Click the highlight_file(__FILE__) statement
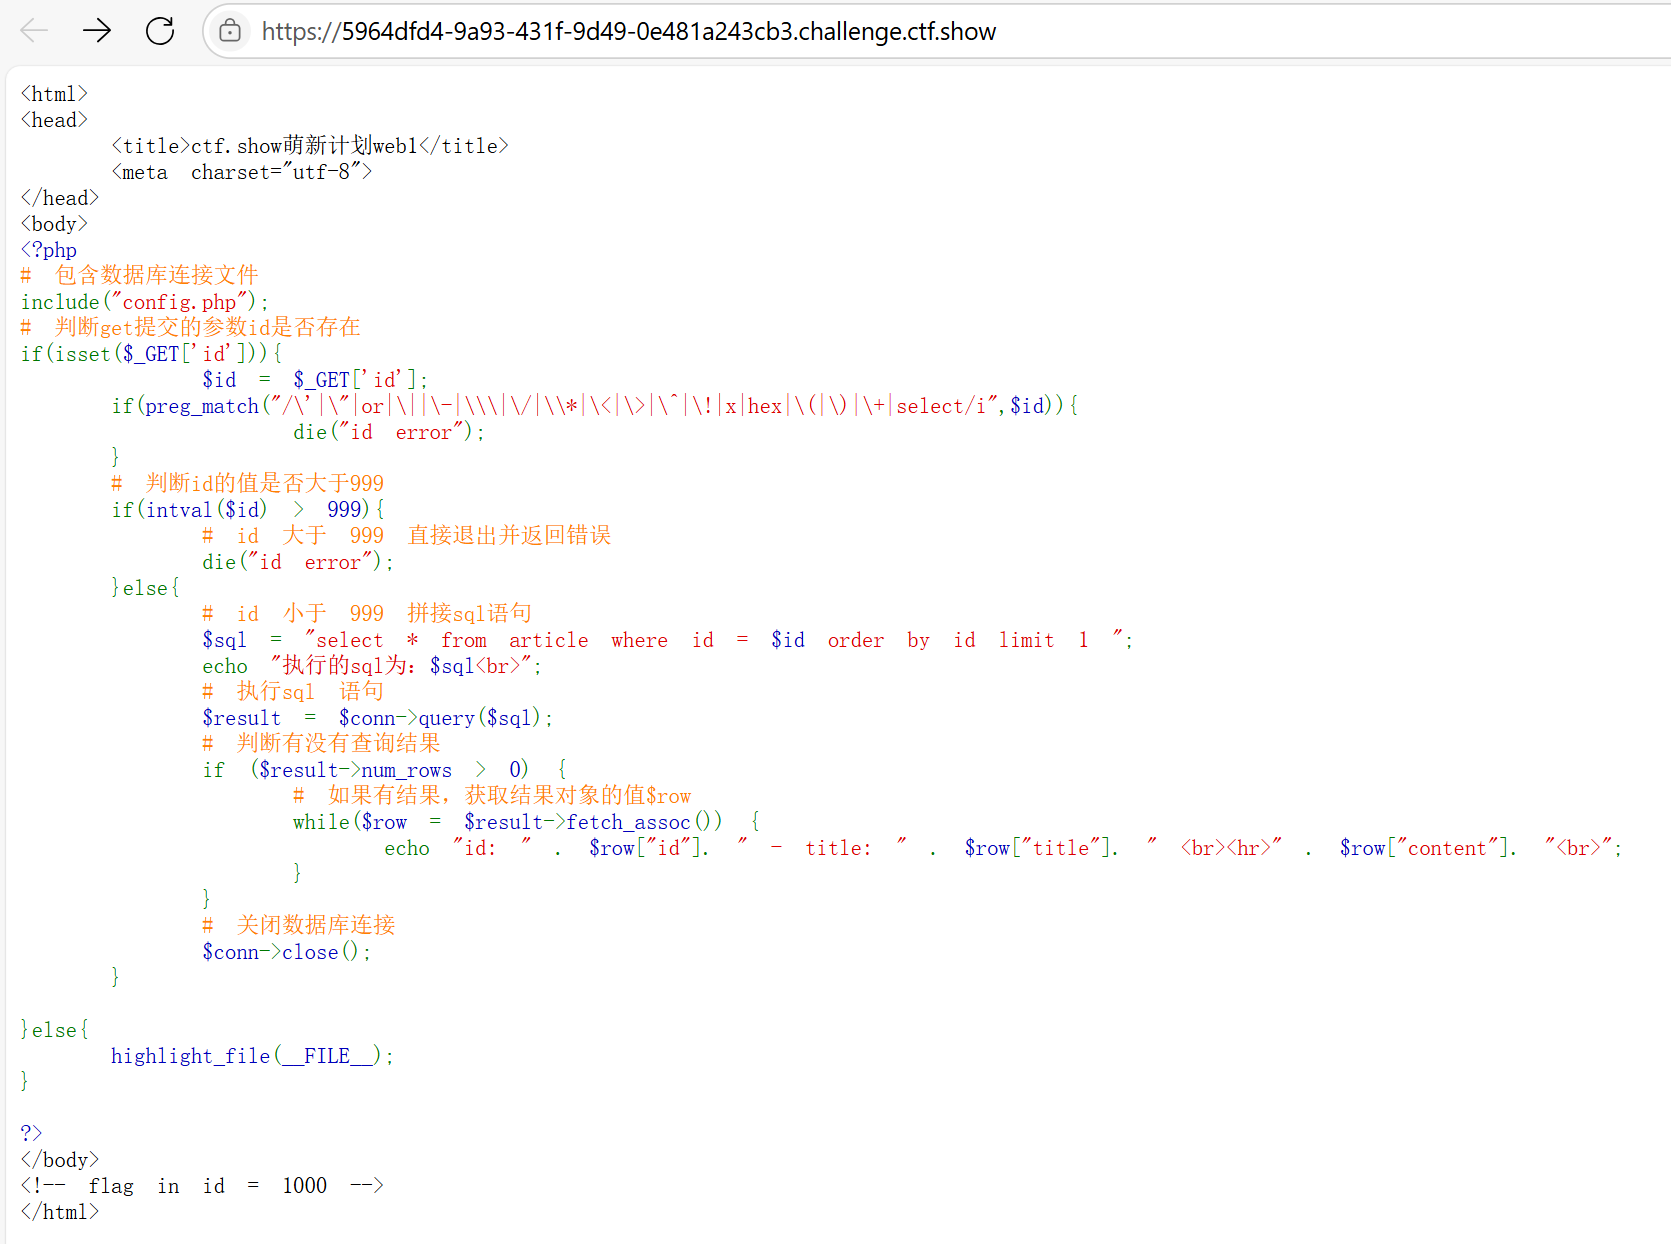This screenshot has width=1671, height=1244. [251, 1056]
